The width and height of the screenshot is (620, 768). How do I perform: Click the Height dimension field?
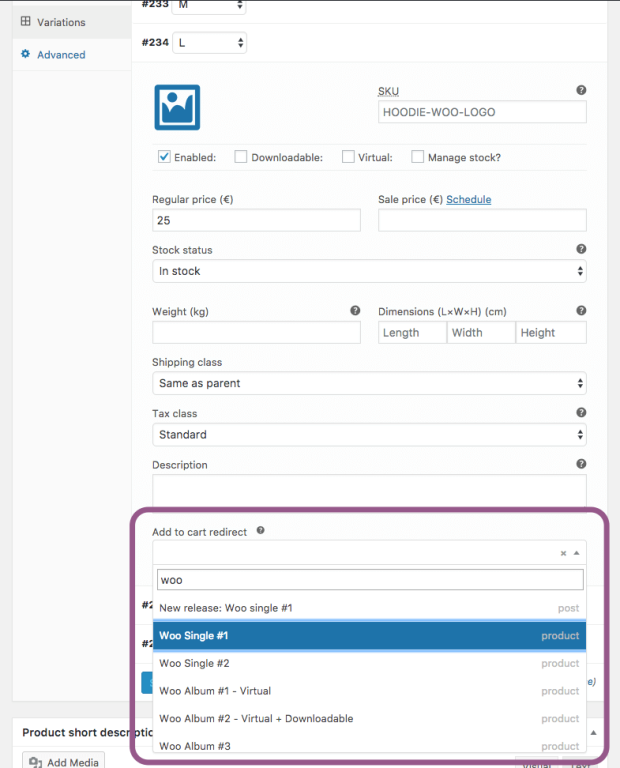[551, 333]
